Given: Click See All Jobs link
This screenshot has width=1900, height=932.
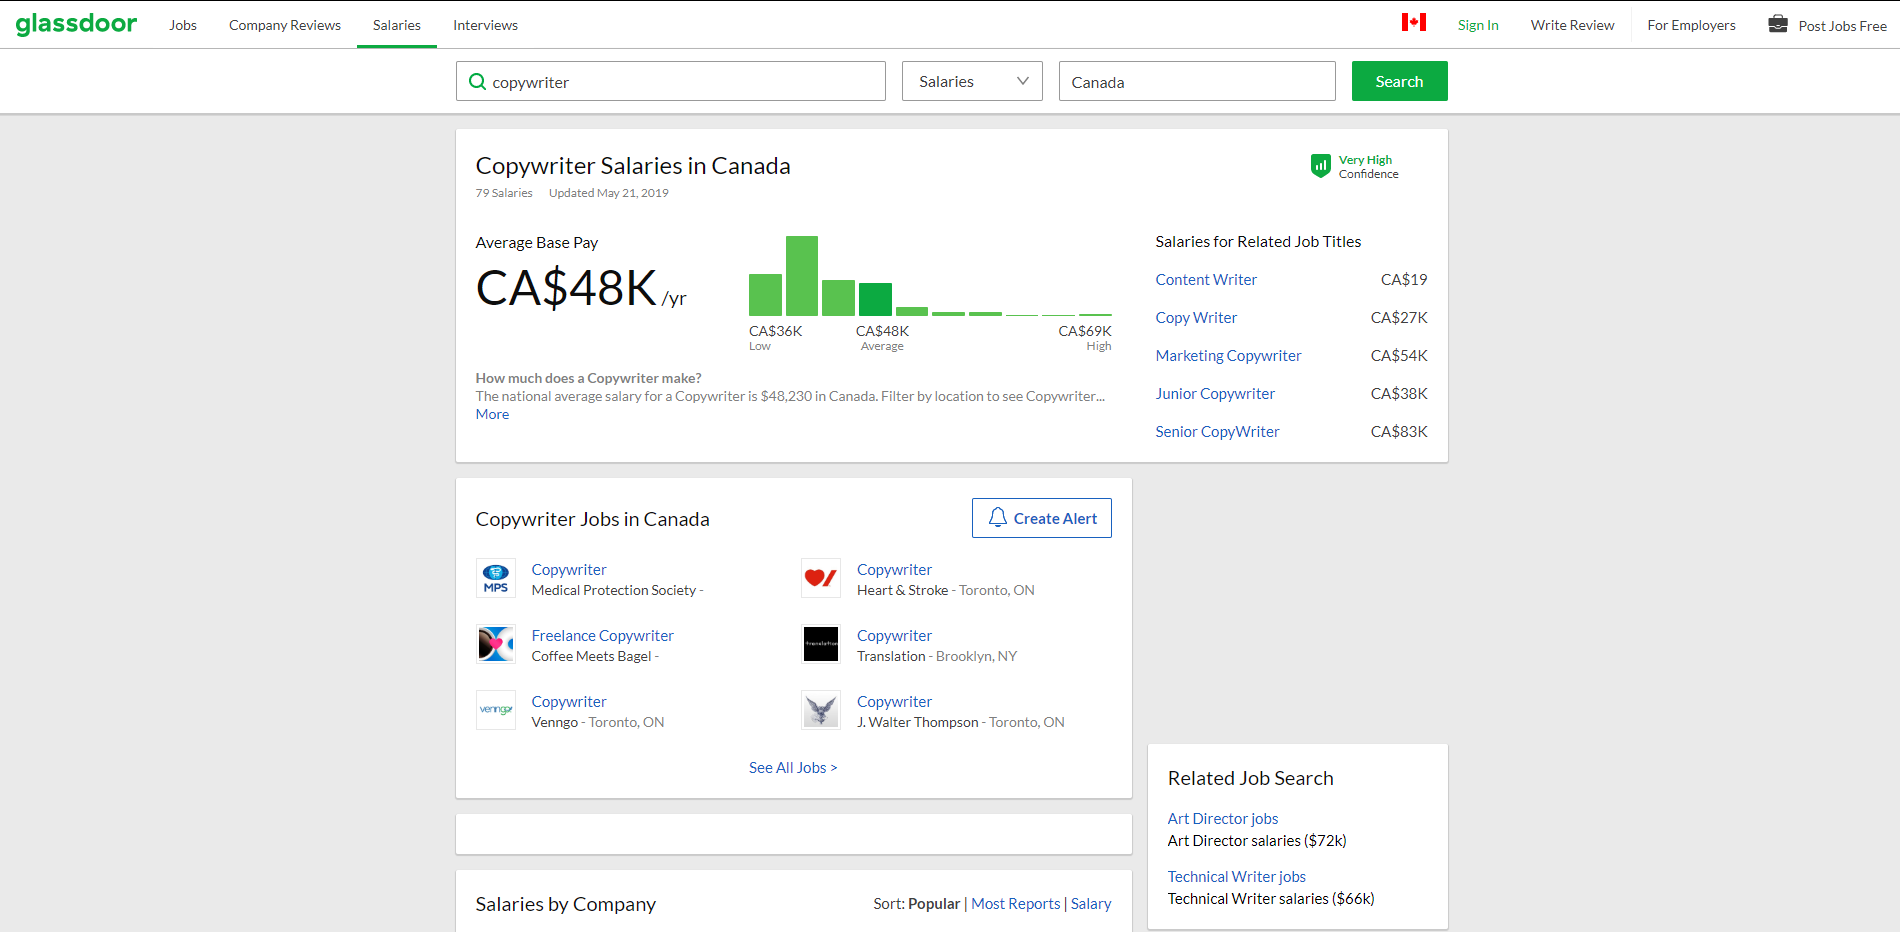Looking at the screenshot, I should click(x=793, y=768).
